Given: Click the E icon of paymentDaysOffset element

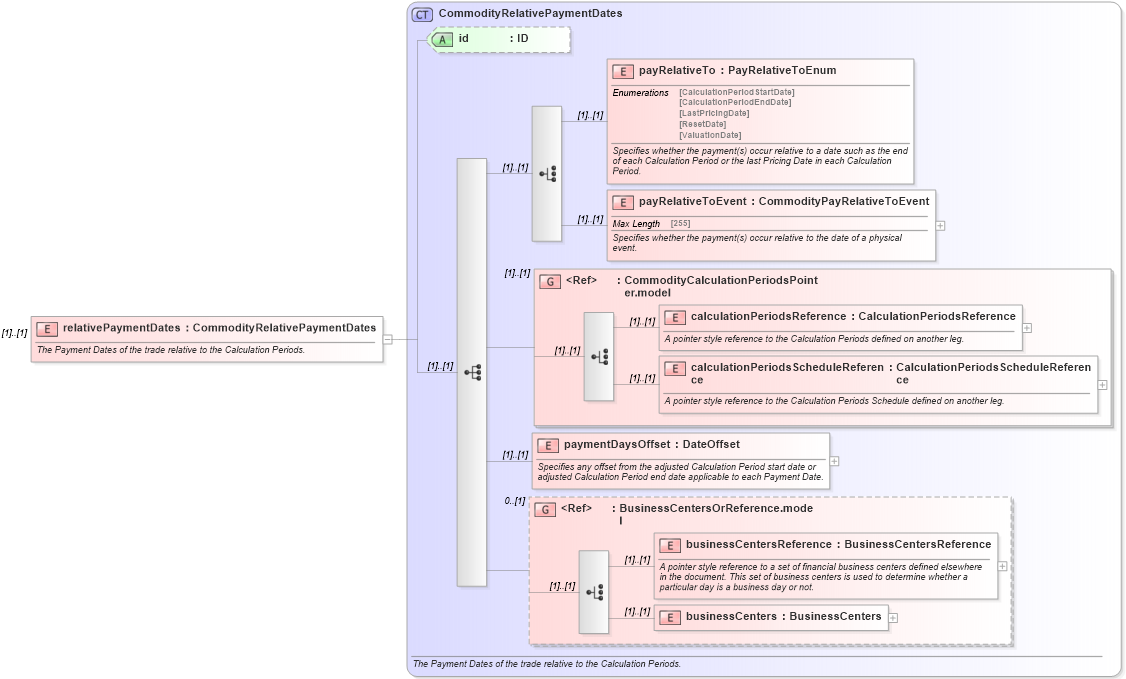Looking at the screenshot, I should pos(548,446).
